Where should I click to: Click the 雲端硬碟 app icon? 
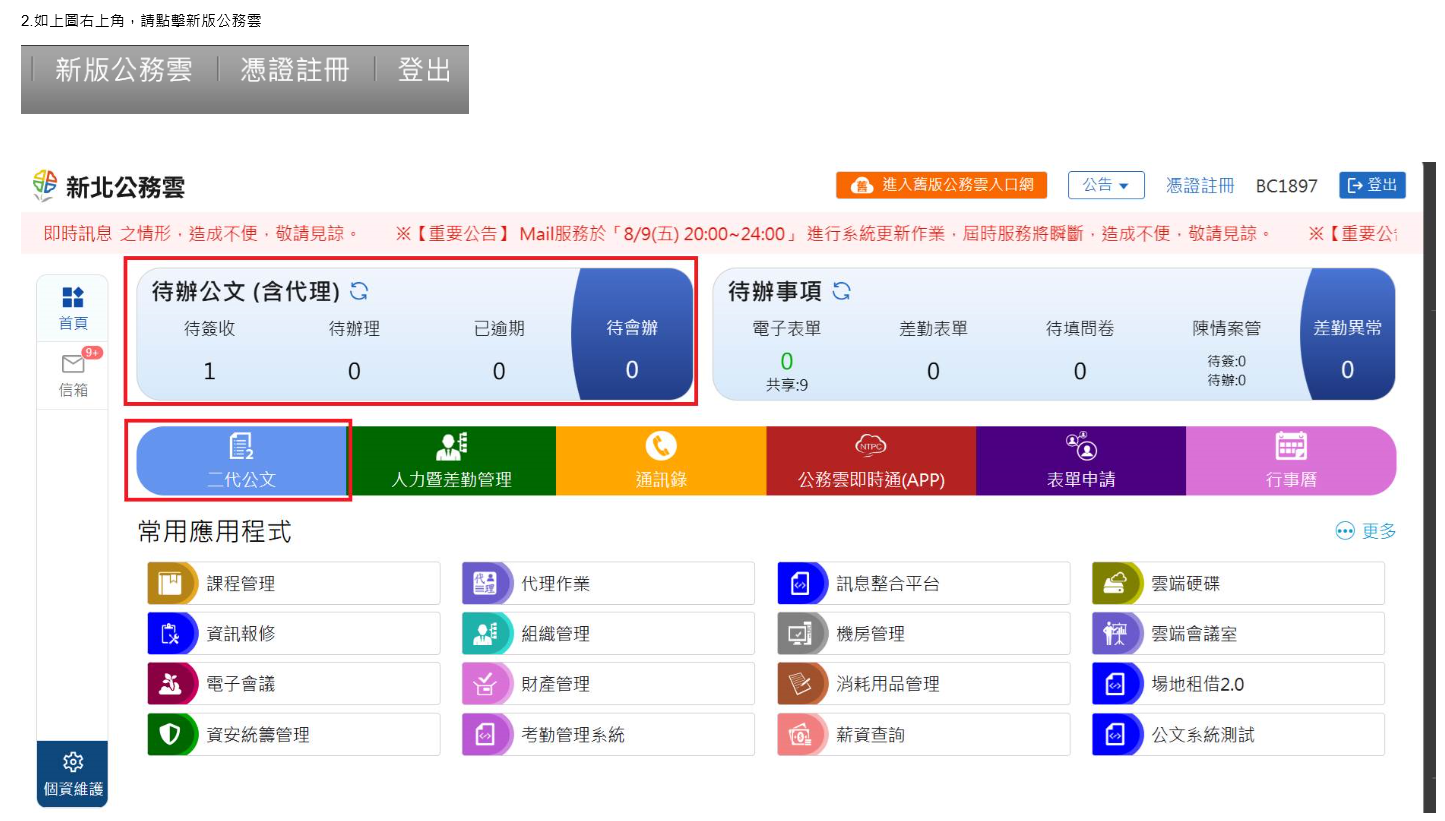pyautogui.click(x=1115, y=584)
